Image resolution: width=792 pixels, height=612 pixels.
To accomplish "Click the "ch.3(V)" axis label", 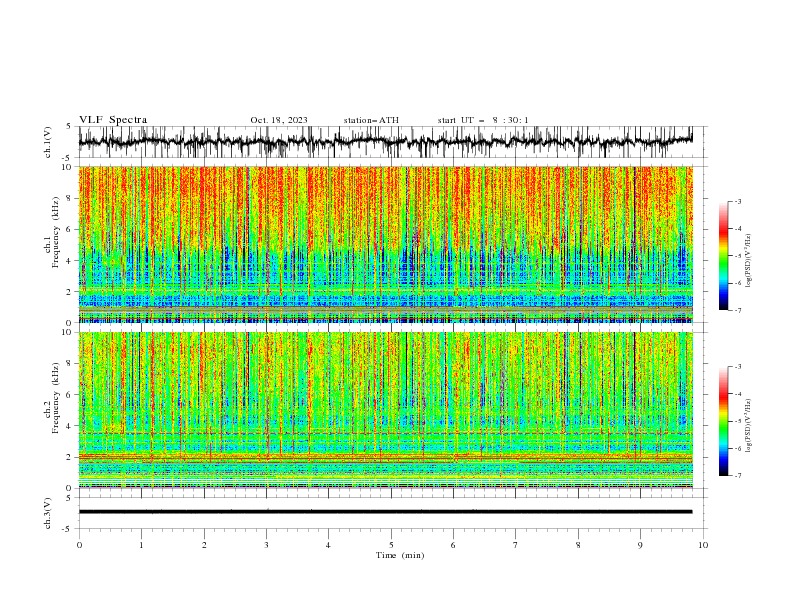I will coord(48,513).
